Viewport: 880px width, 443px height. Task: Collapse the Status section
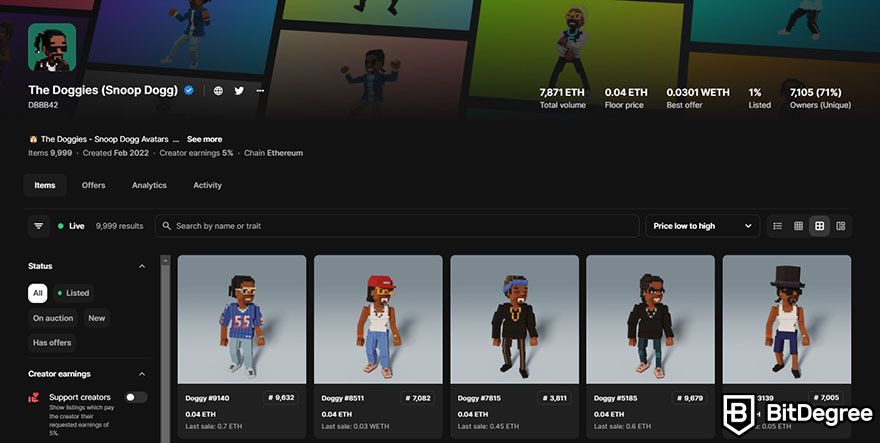point(142,266)
